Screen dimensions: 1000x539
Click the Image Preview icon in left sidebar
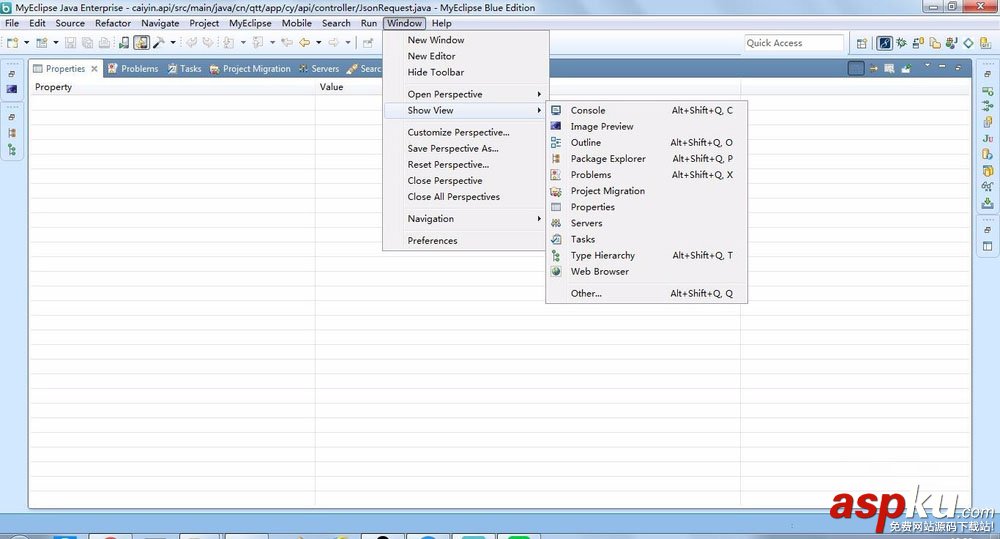click(x=12, y=89)
